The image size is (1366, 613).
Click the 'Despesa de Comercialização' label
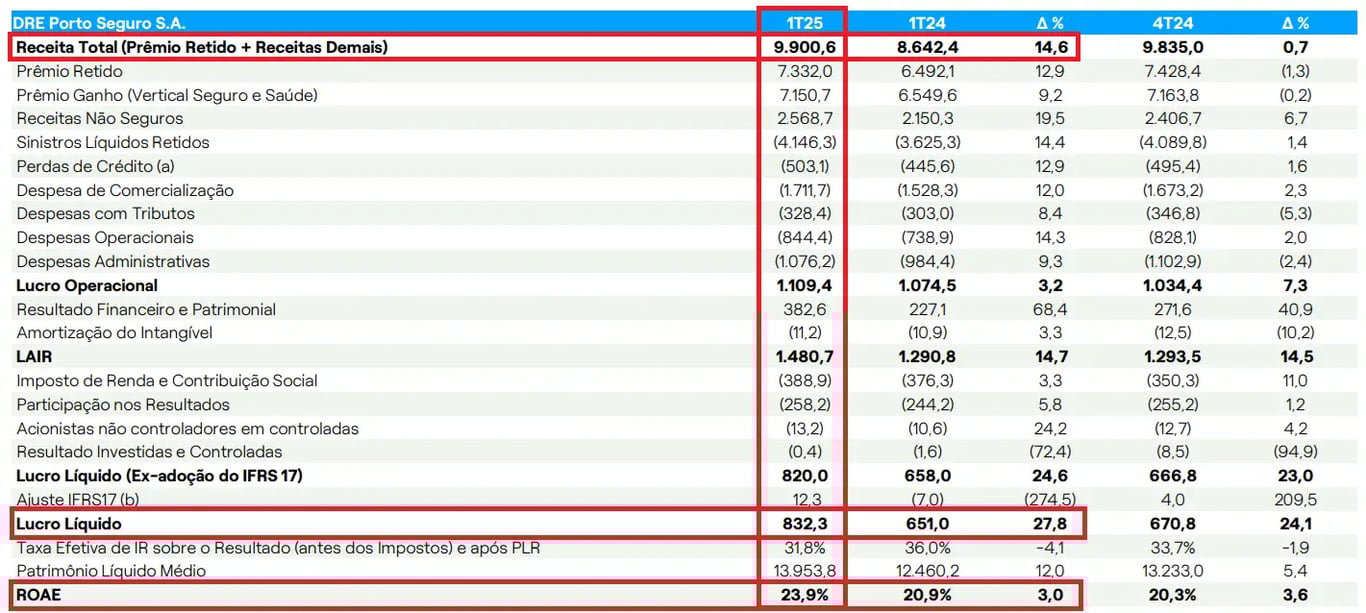coord(125,190)
